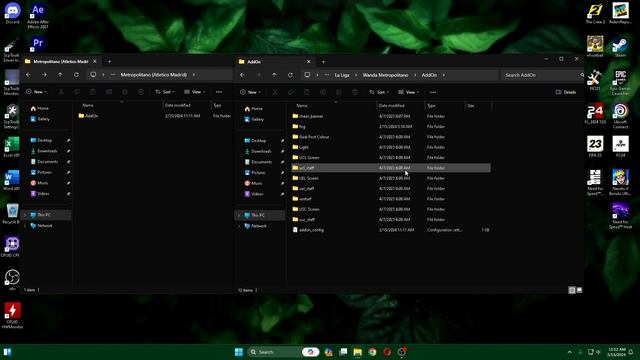Open Google Chrome from the taskbar
The width and height of the screenshot is (640, 360).
(x=372, y=352)
